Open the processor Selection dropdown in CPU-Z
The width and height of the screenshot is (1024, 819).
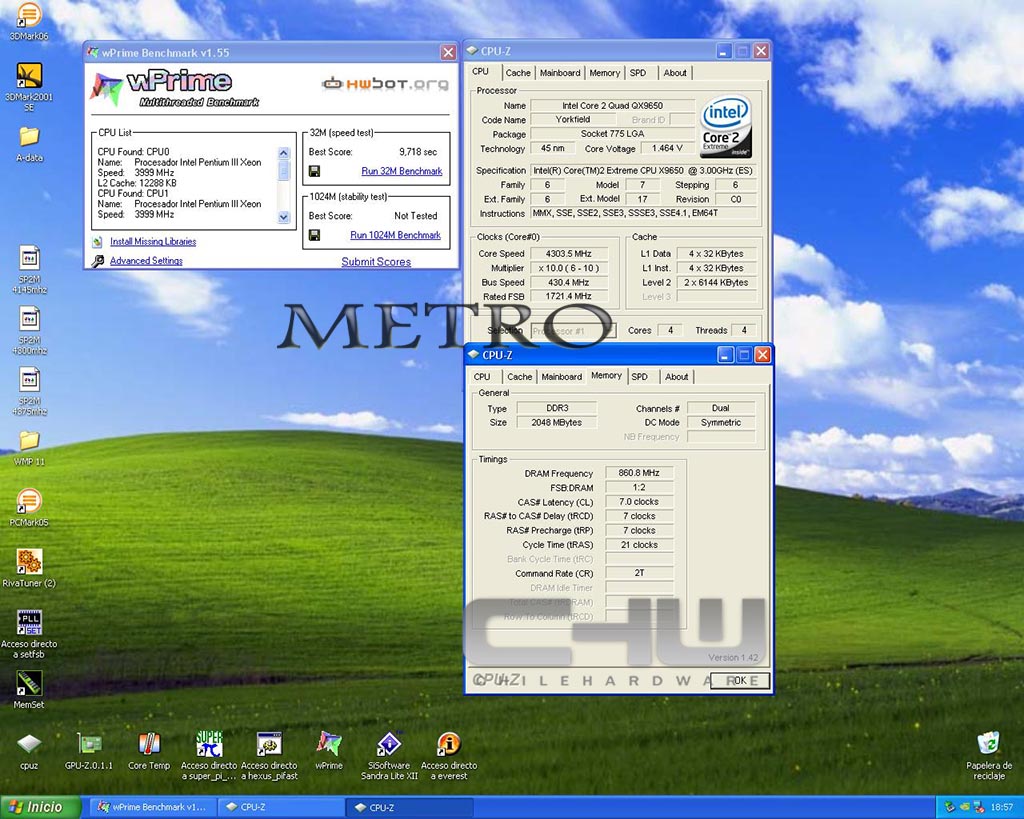pos(573,330)
